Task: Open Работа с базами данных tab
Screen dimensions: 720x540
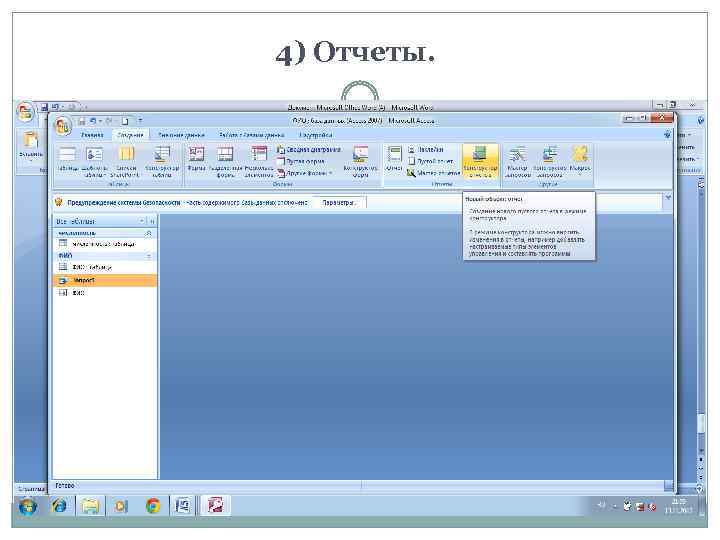Action: pos(251,135)
